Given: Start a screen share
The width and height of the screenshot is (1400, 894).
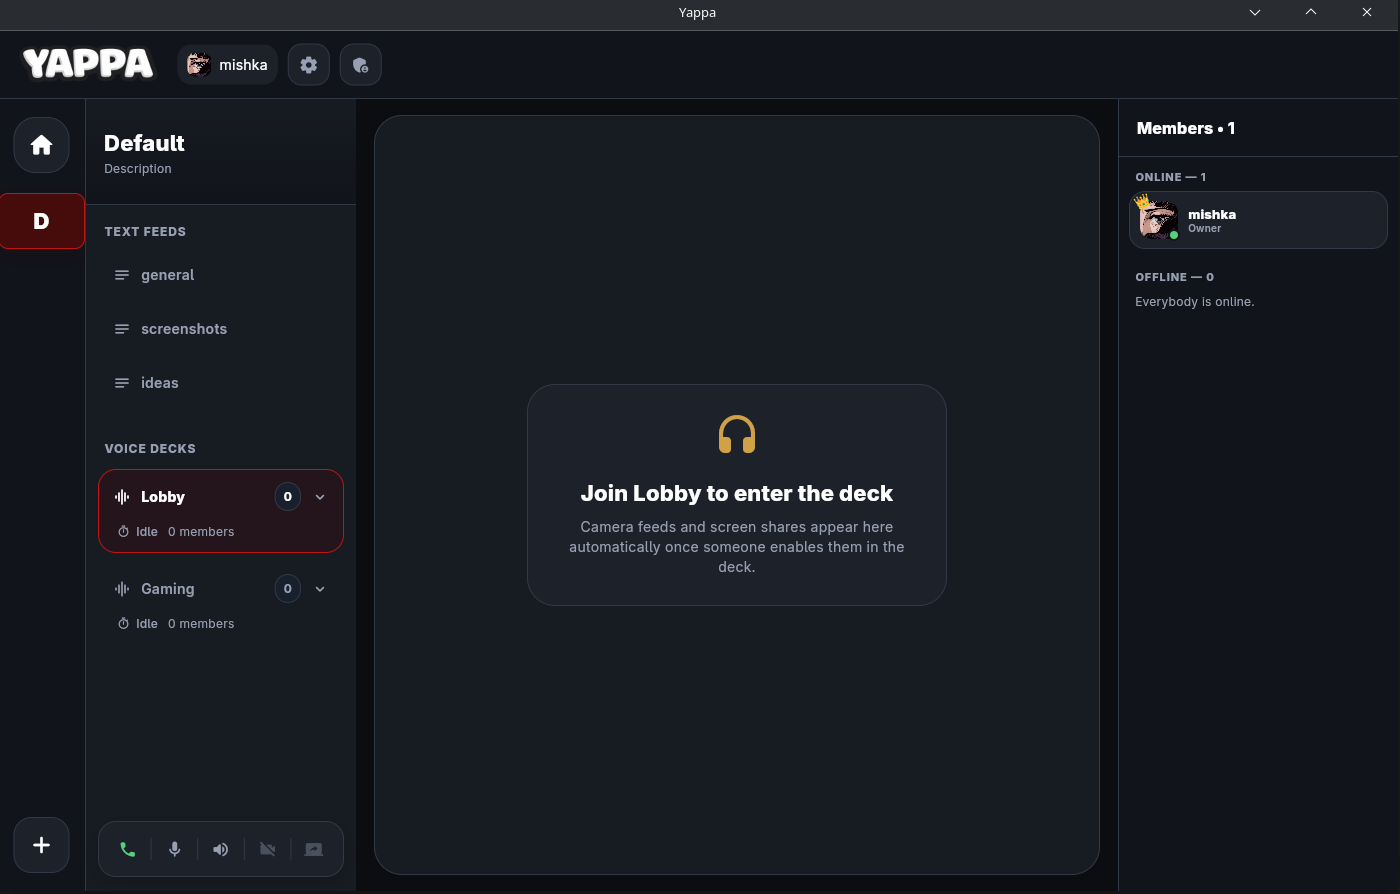Looking at the screenshot, I should click(313, 848).
